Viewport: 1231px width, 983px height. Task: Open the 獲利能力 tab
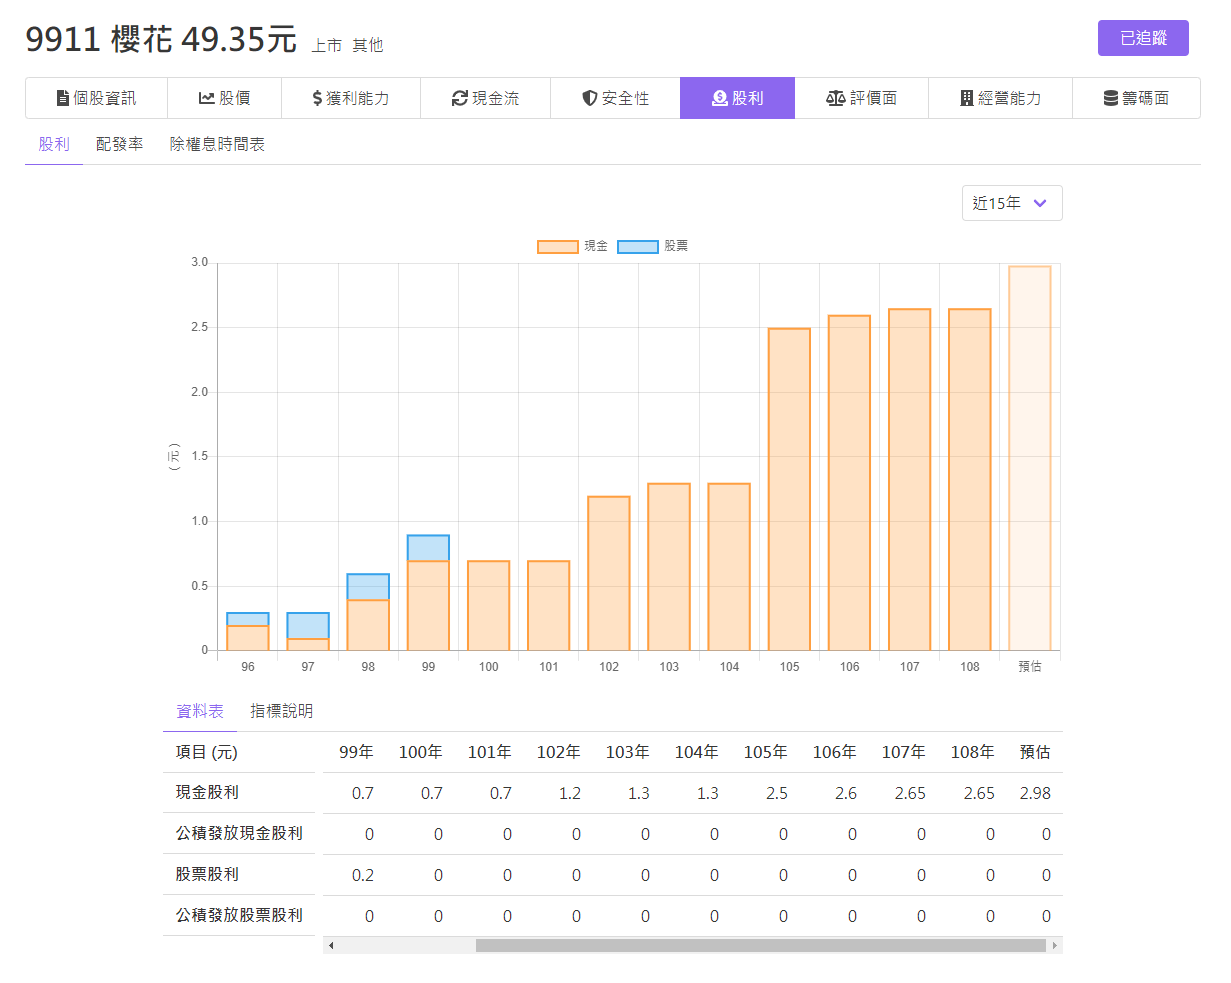[x=351, y=98]
